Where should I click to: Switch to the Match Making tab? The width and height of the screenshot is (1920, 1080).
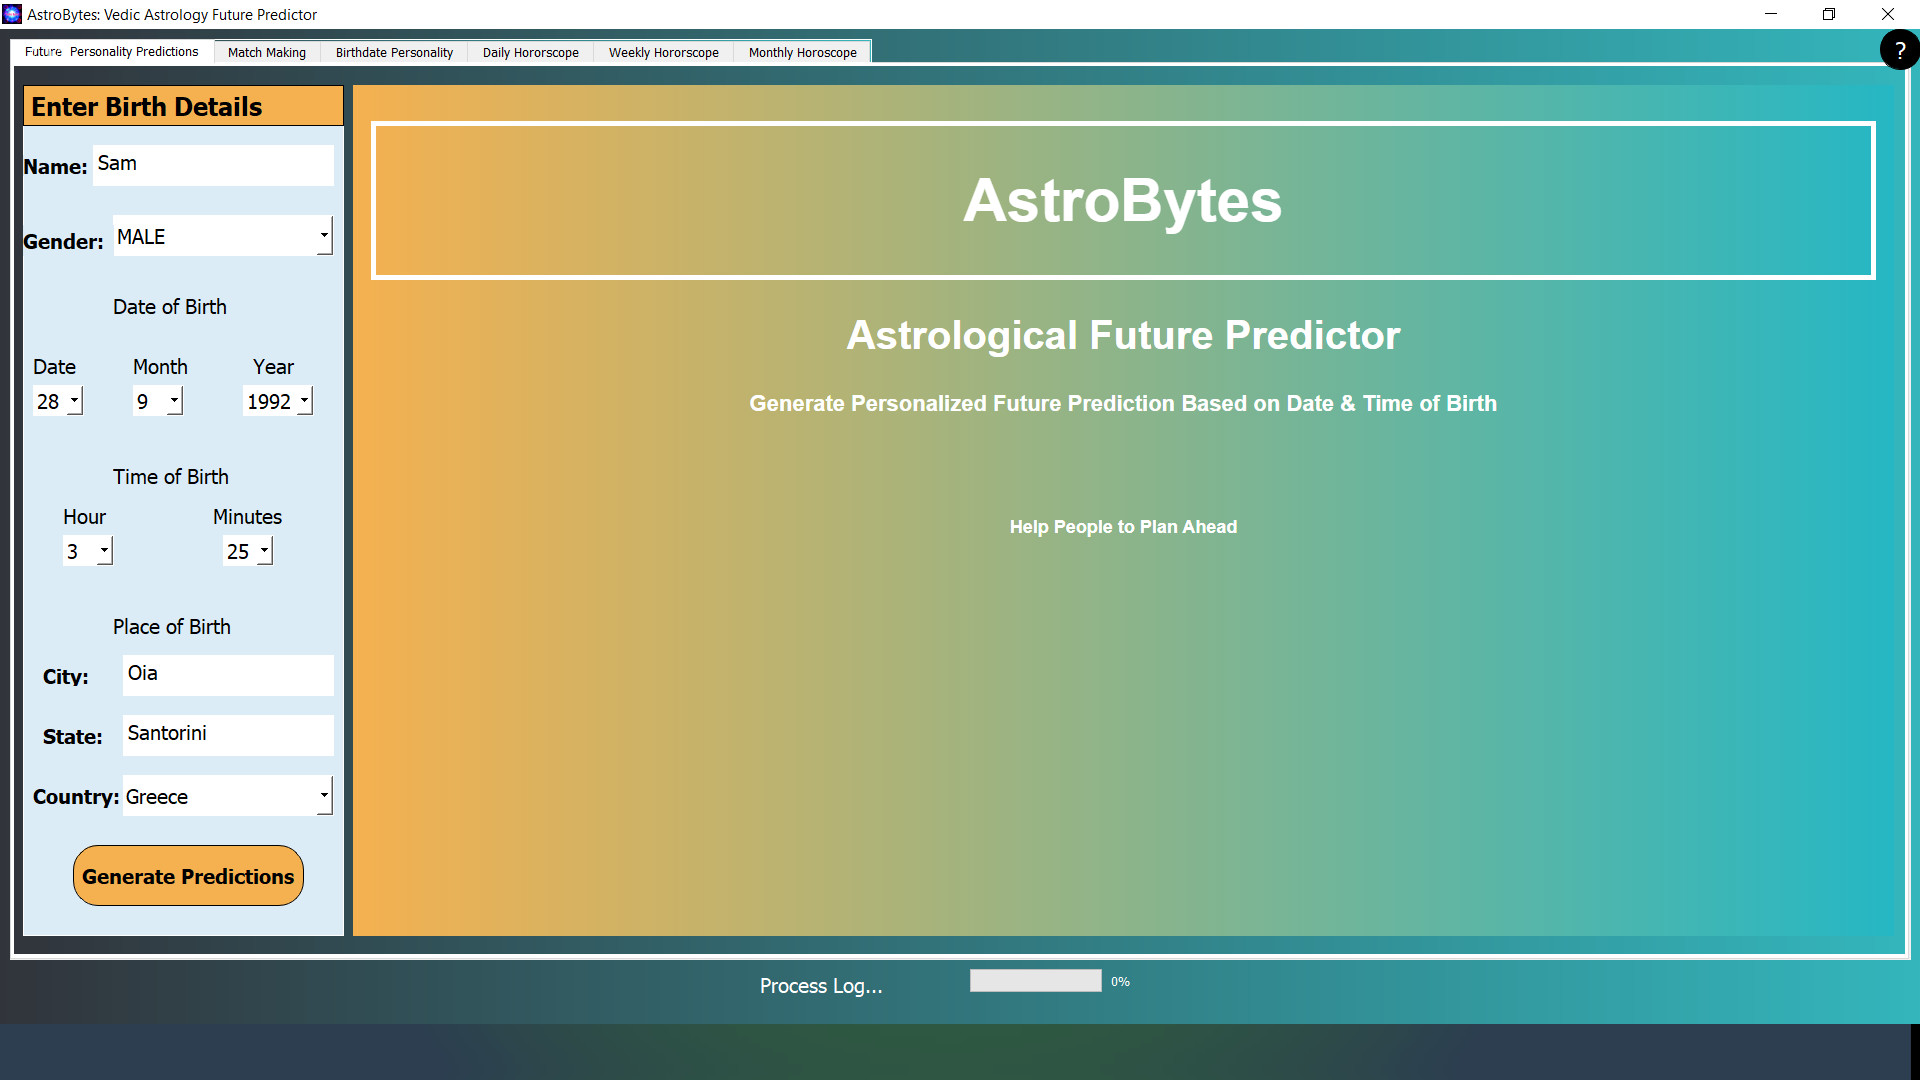click(266, 52)
